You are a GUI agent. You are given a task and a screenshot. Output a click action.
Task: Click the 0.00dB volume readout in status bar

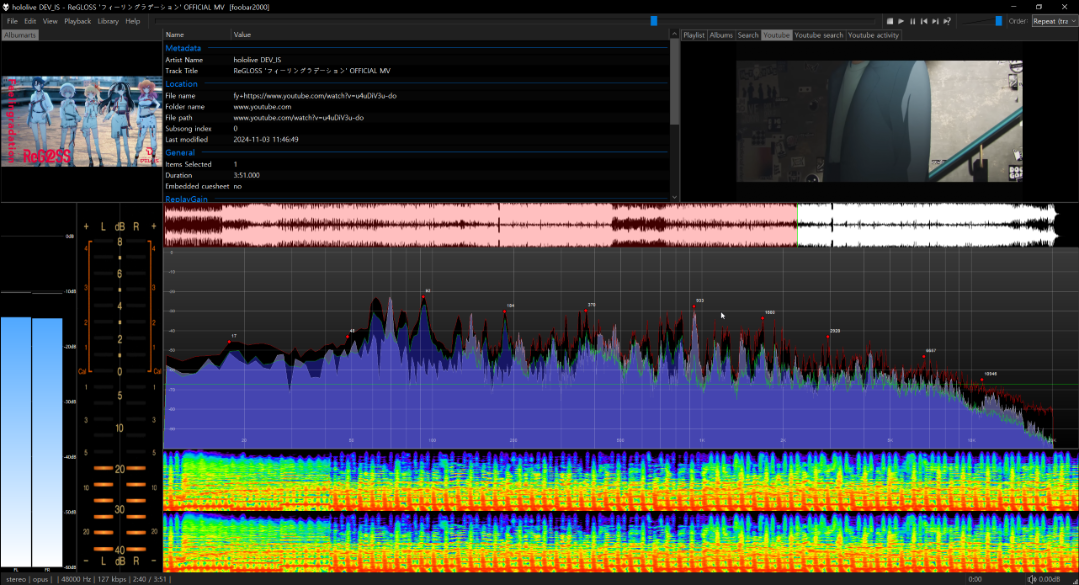(x=1049, y=579)
